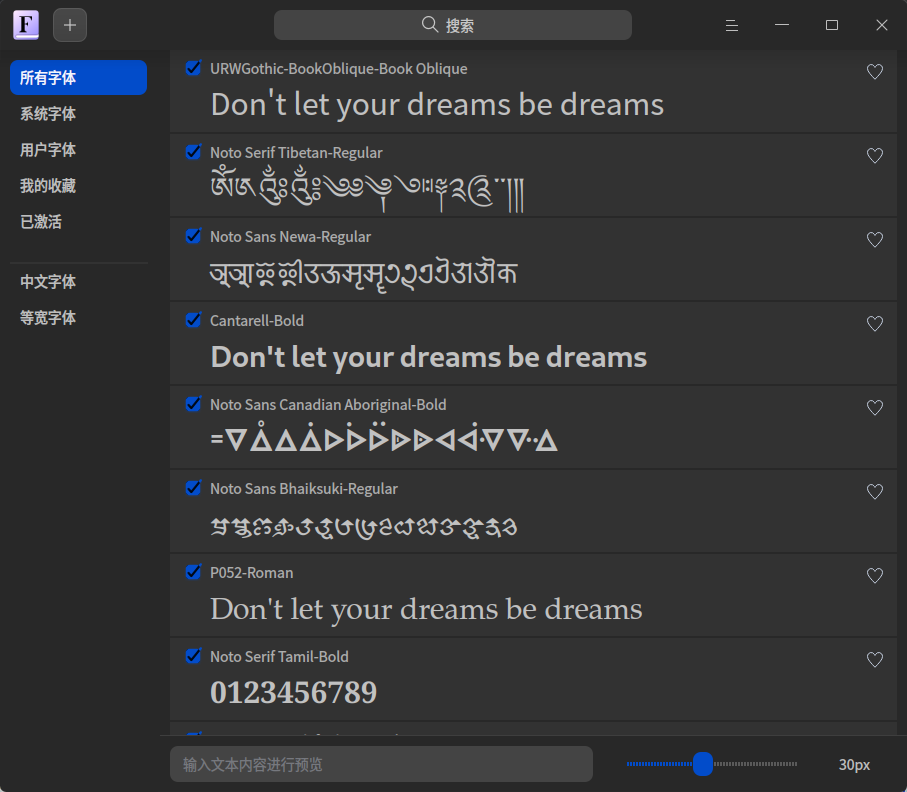Viewport: 907px width, 792px height.
Task: Favorite P052-Roman with heart icon
Action: pos(875,576)
